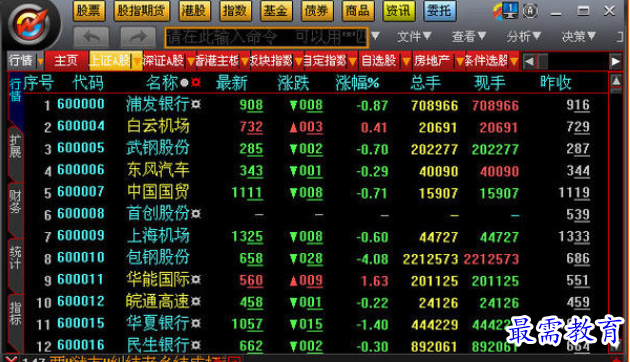Image resolution: width=630 pixels, height=362 pixels.
Task: Click the grey dot icon beside 名称 header
Action: click(184, 83)
